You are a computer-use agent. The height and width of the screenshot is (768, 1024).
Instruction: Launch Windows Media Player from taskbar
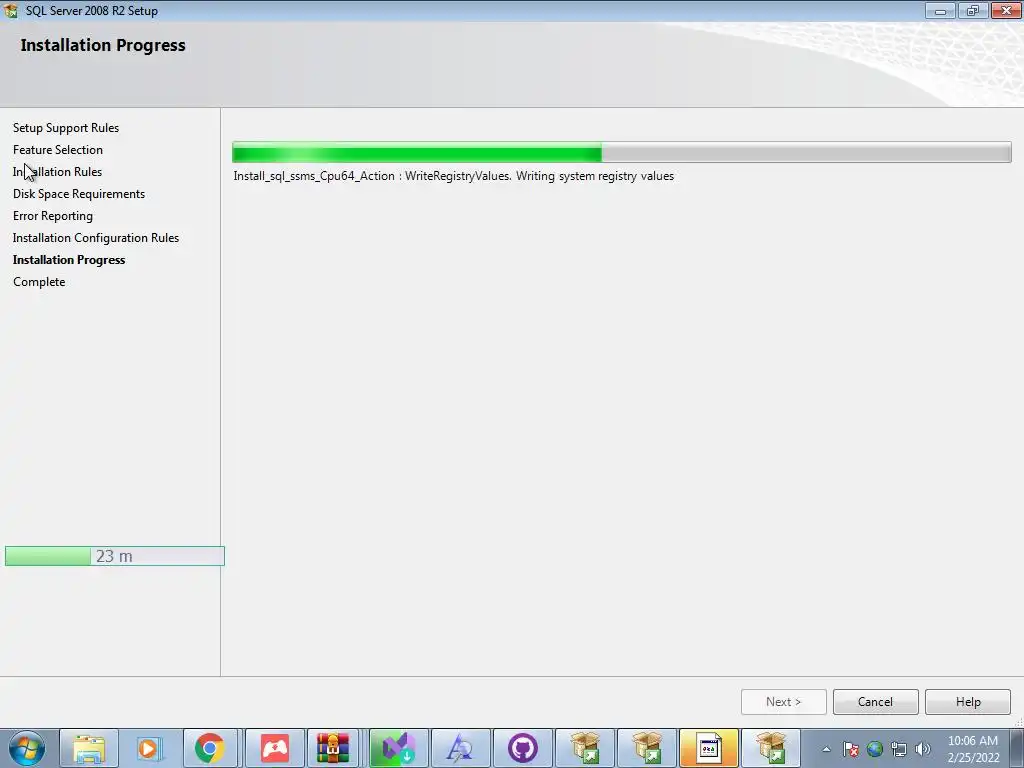[x=148, y=748]
